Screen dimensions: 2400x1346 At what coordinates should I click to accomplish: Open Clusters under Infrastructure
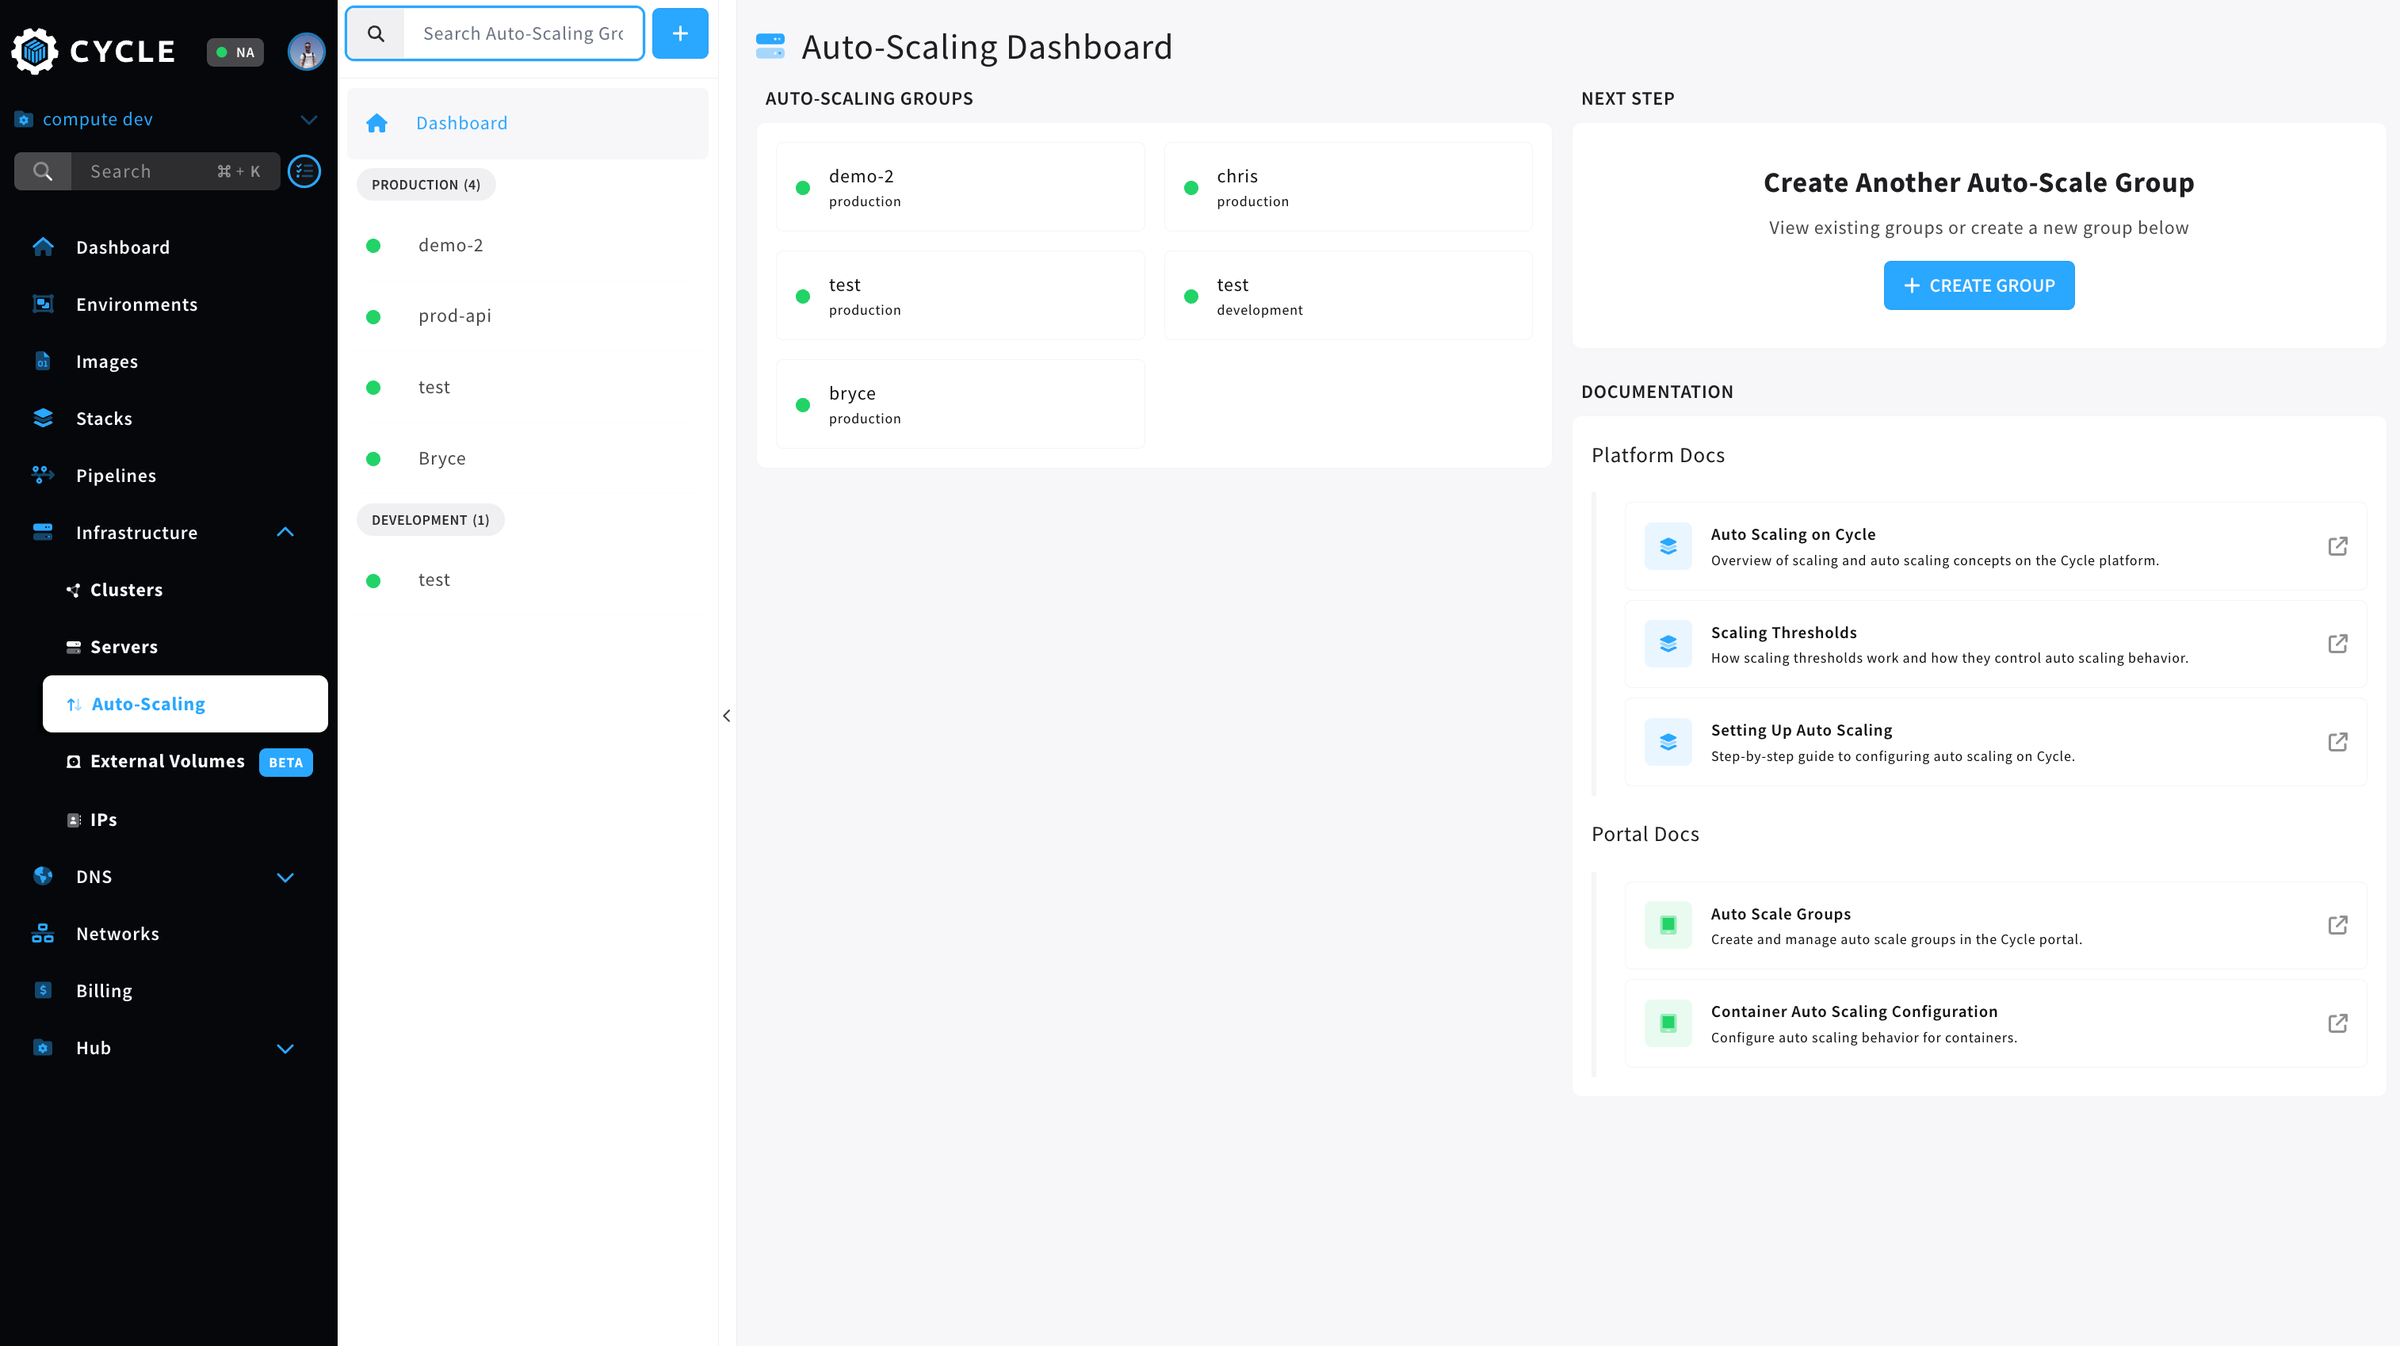(x=126, y=590)
